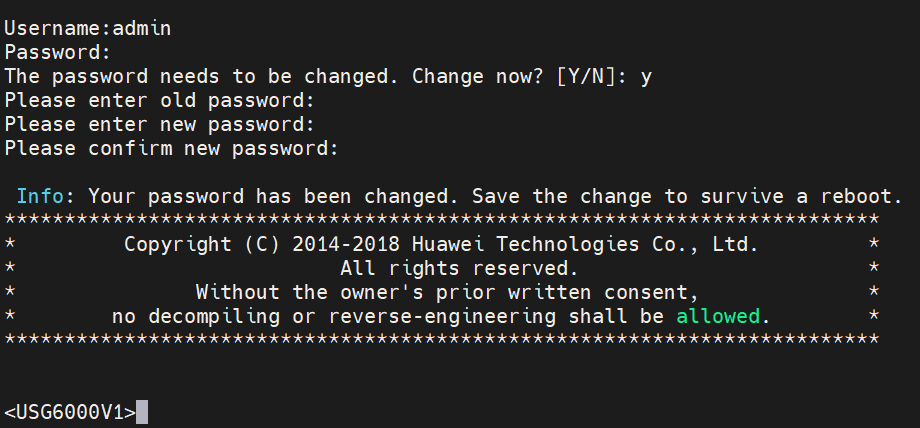Click the word "admin" after Username
Viewport: 920px width, 428px height.
pos(141,28)
